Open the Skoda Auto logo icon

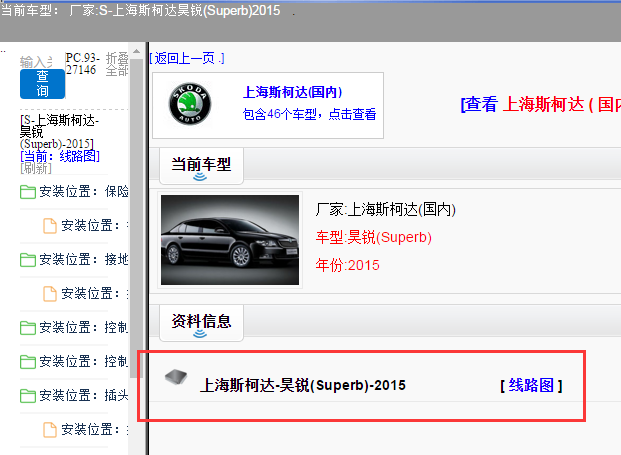pyautogui.click(x=190, y=104)
